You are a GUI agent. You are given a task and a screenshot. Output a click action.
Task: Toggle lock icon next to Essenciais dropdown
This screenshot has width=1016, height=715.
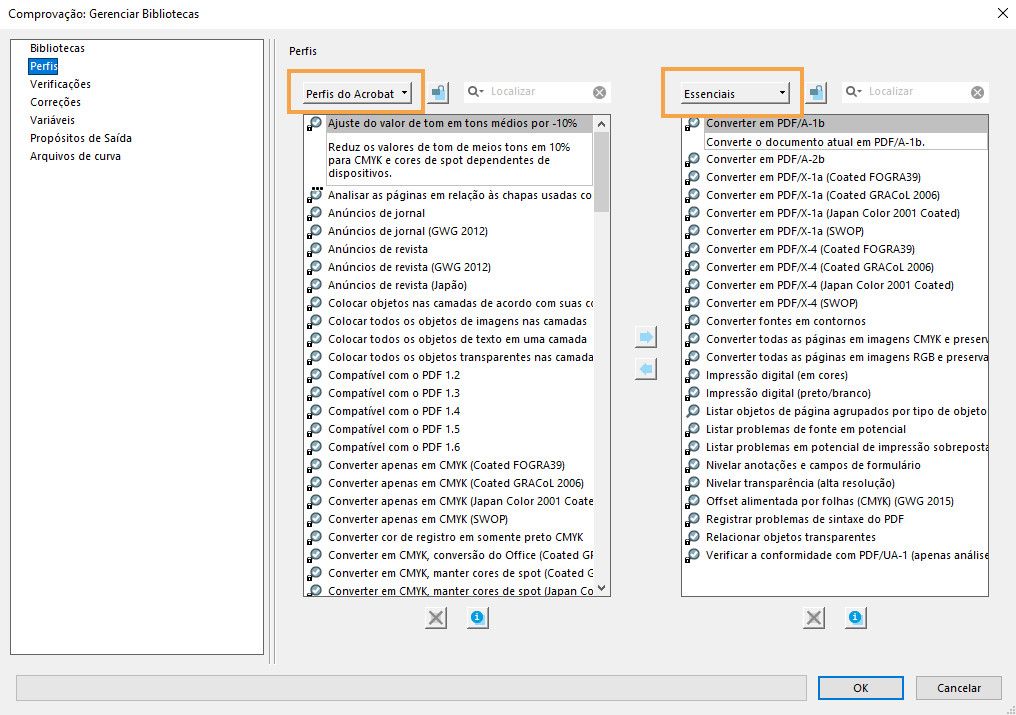(816, 93)
